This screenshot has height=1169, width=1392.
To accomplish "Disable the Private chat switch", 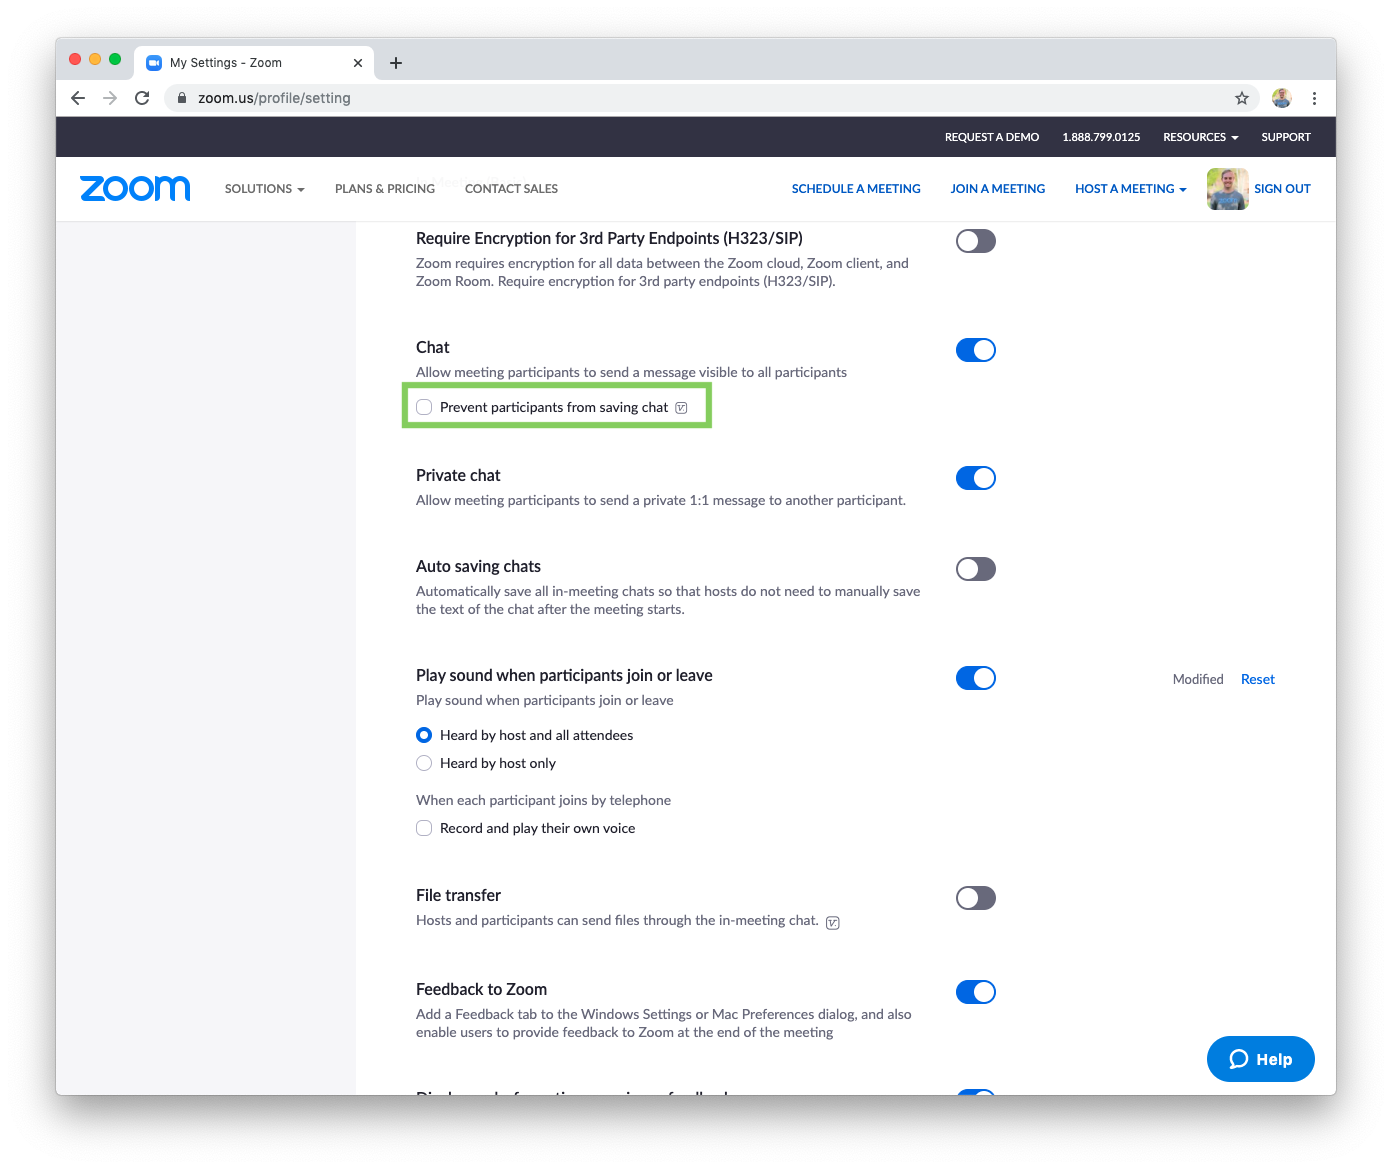I will [976, 478].
